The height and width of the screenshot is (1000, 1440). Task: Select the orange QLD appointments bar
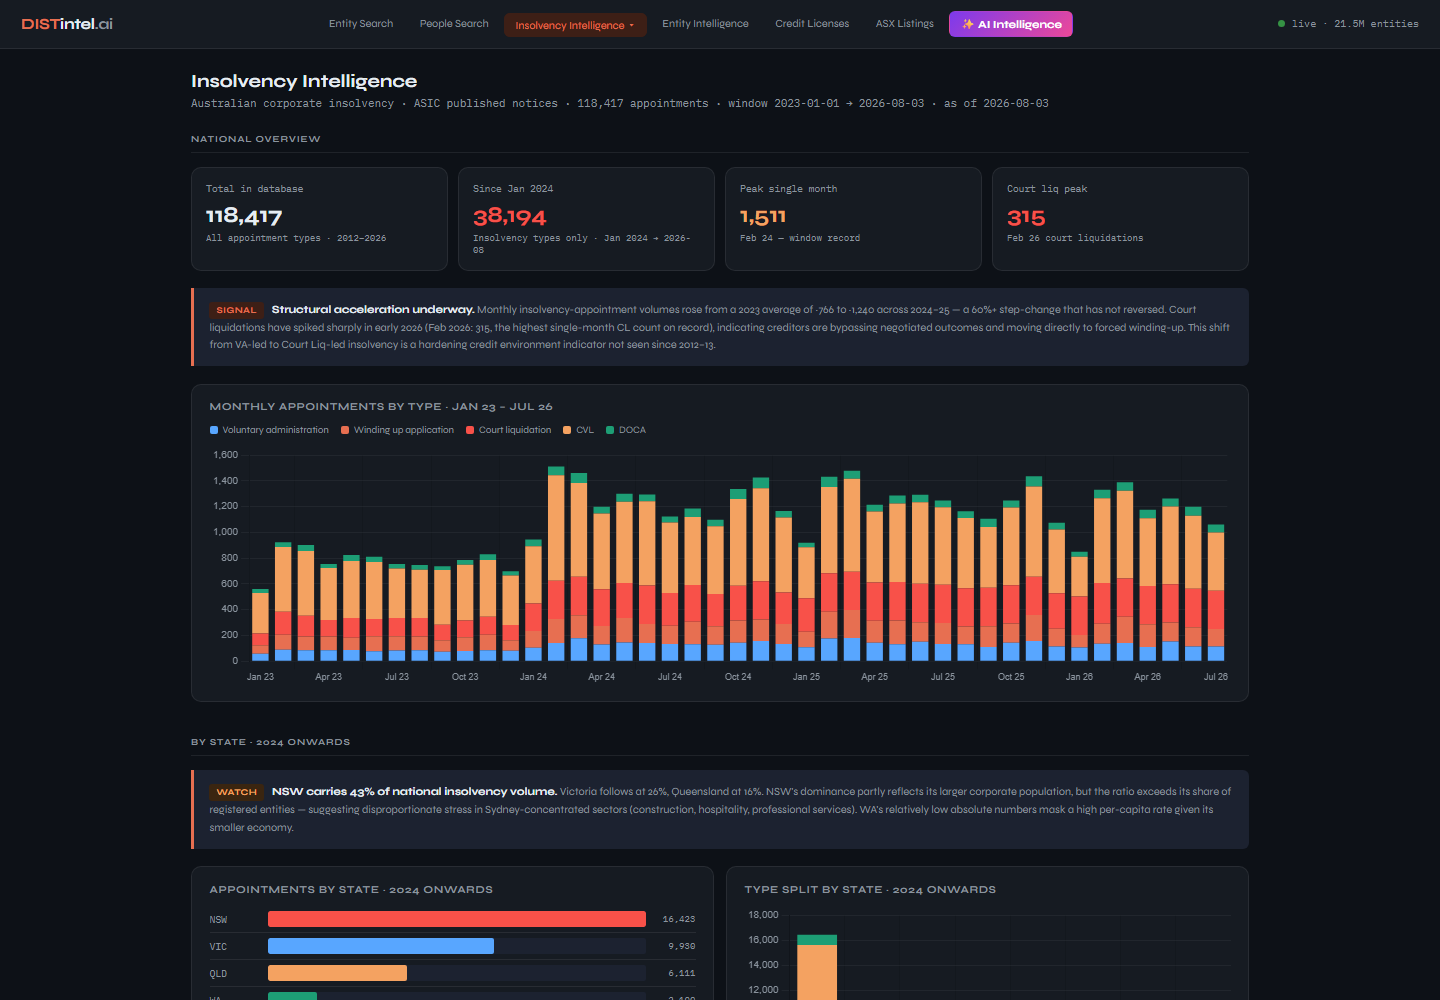pyautogui.click(x=337, y=973)
